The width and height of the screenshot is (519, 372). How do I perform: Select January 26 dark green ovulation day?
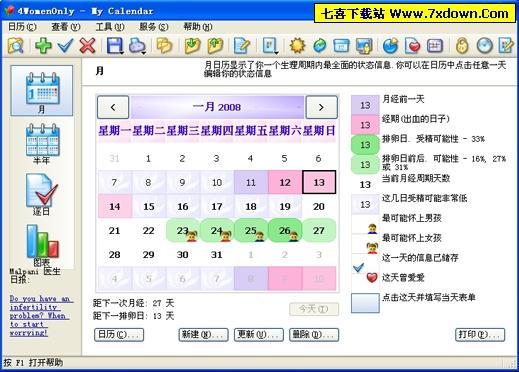pyautogui.click(x=285, y=230)
